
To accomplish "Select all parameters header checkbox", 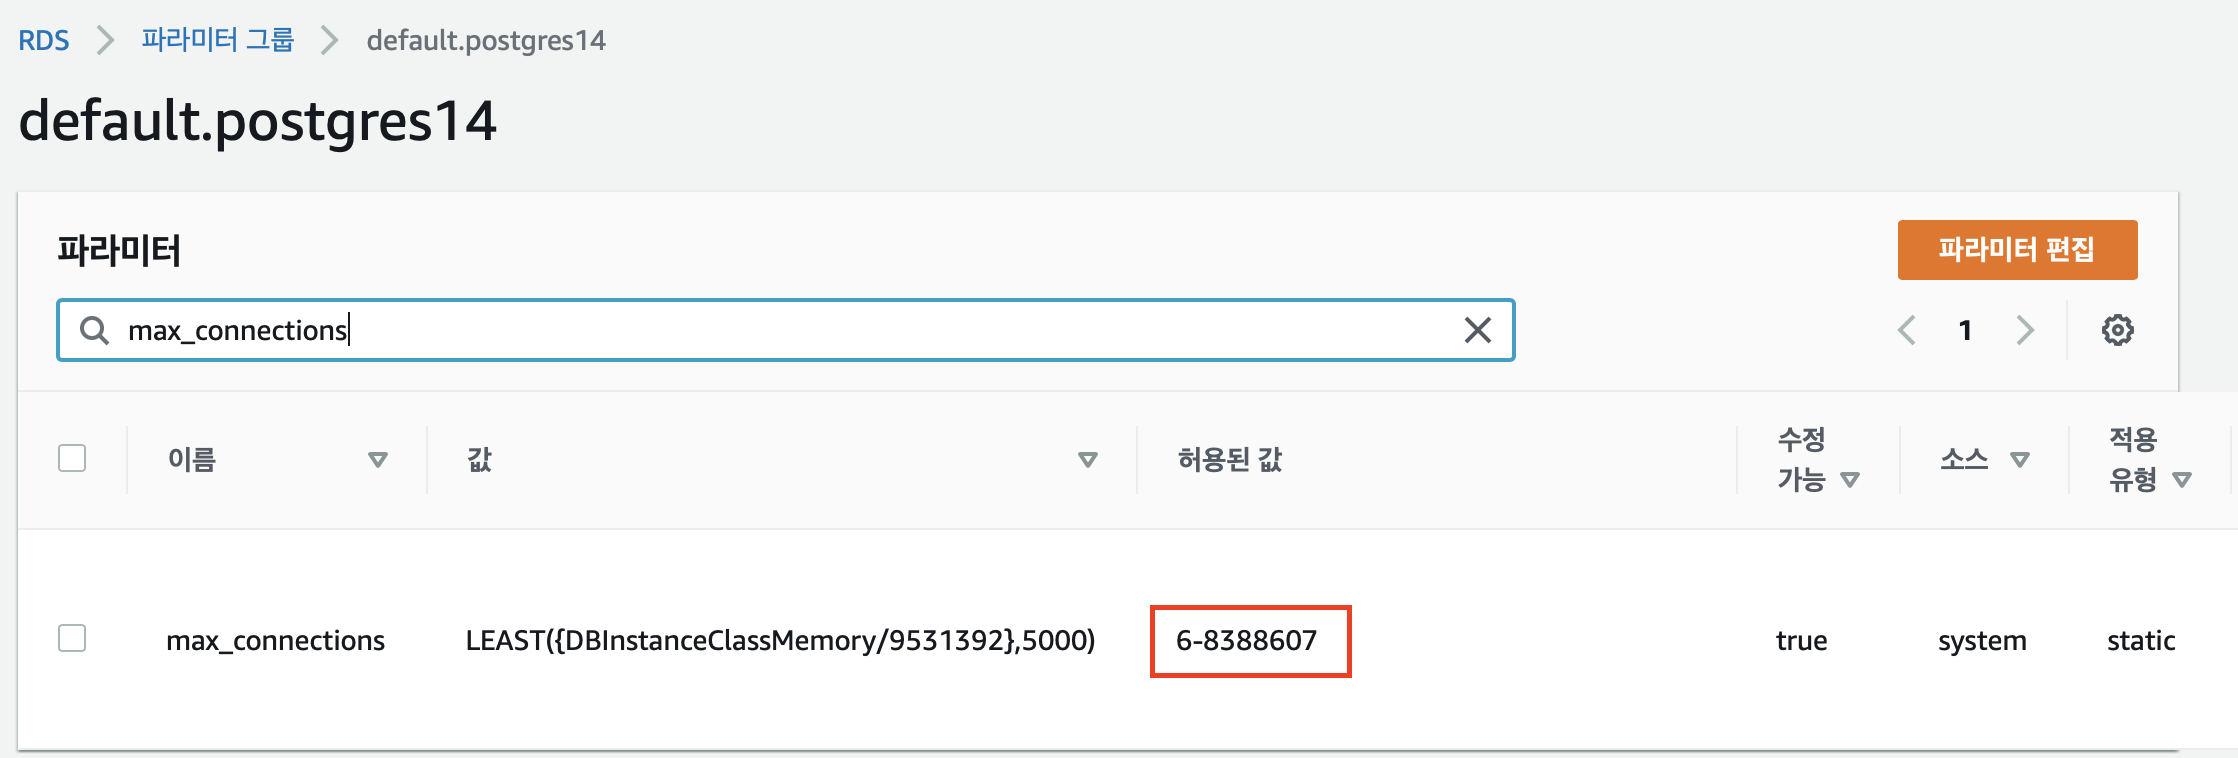I will click(72, 458).
